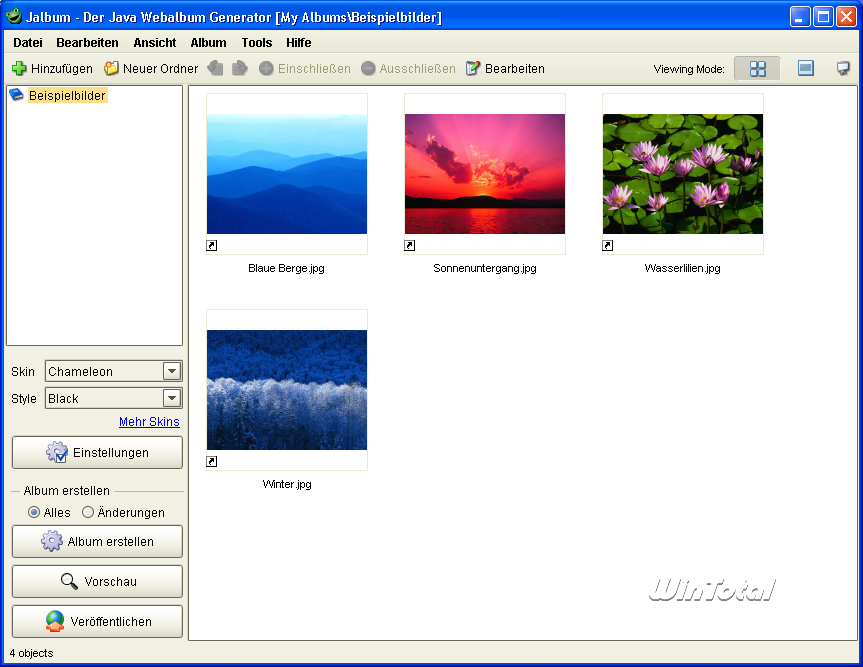Click the forward arrow in toolbar
Viewport: 863px width, 667px height.
(239, 69)
